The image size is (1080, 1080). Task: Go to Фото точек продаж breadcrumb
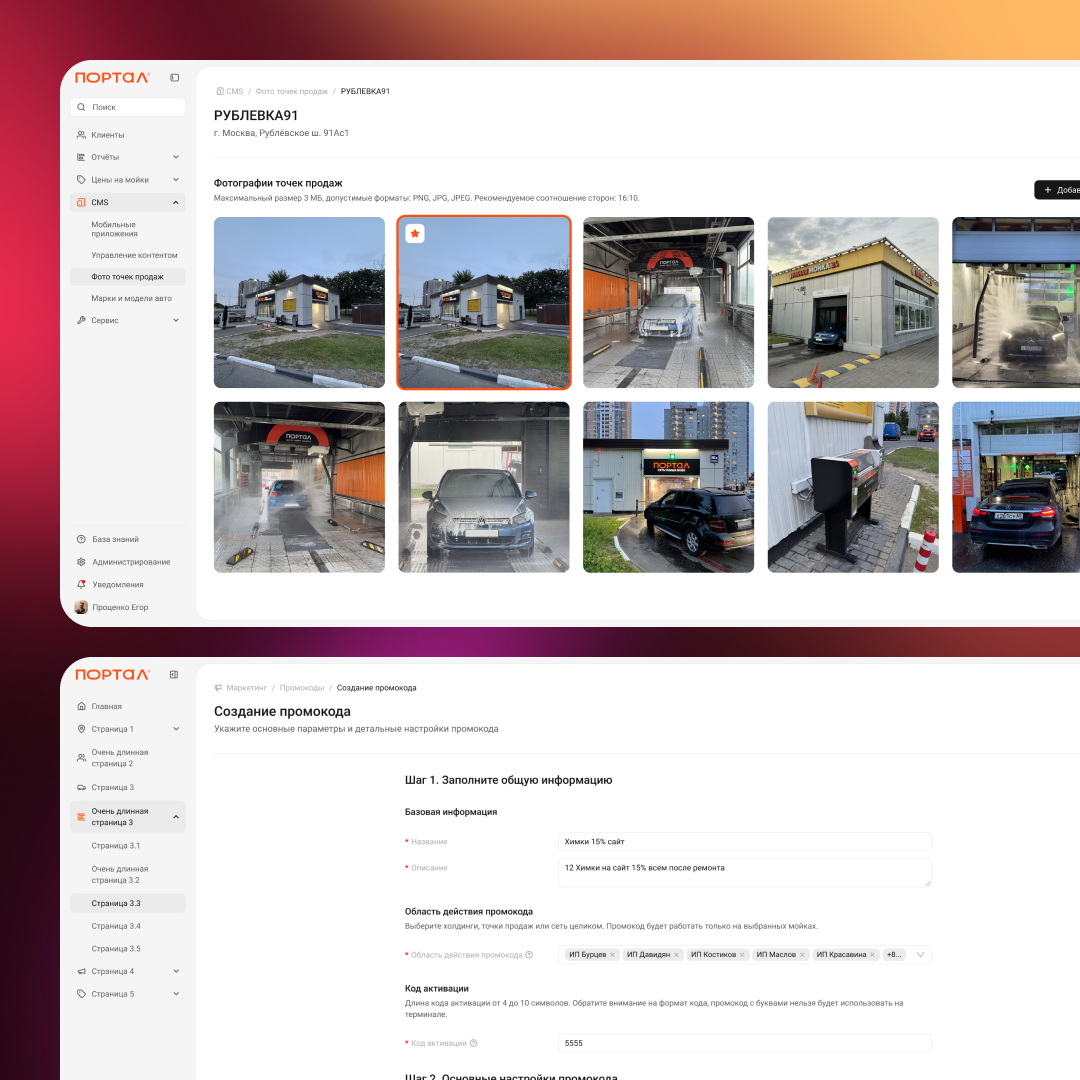tap(291, 91)
